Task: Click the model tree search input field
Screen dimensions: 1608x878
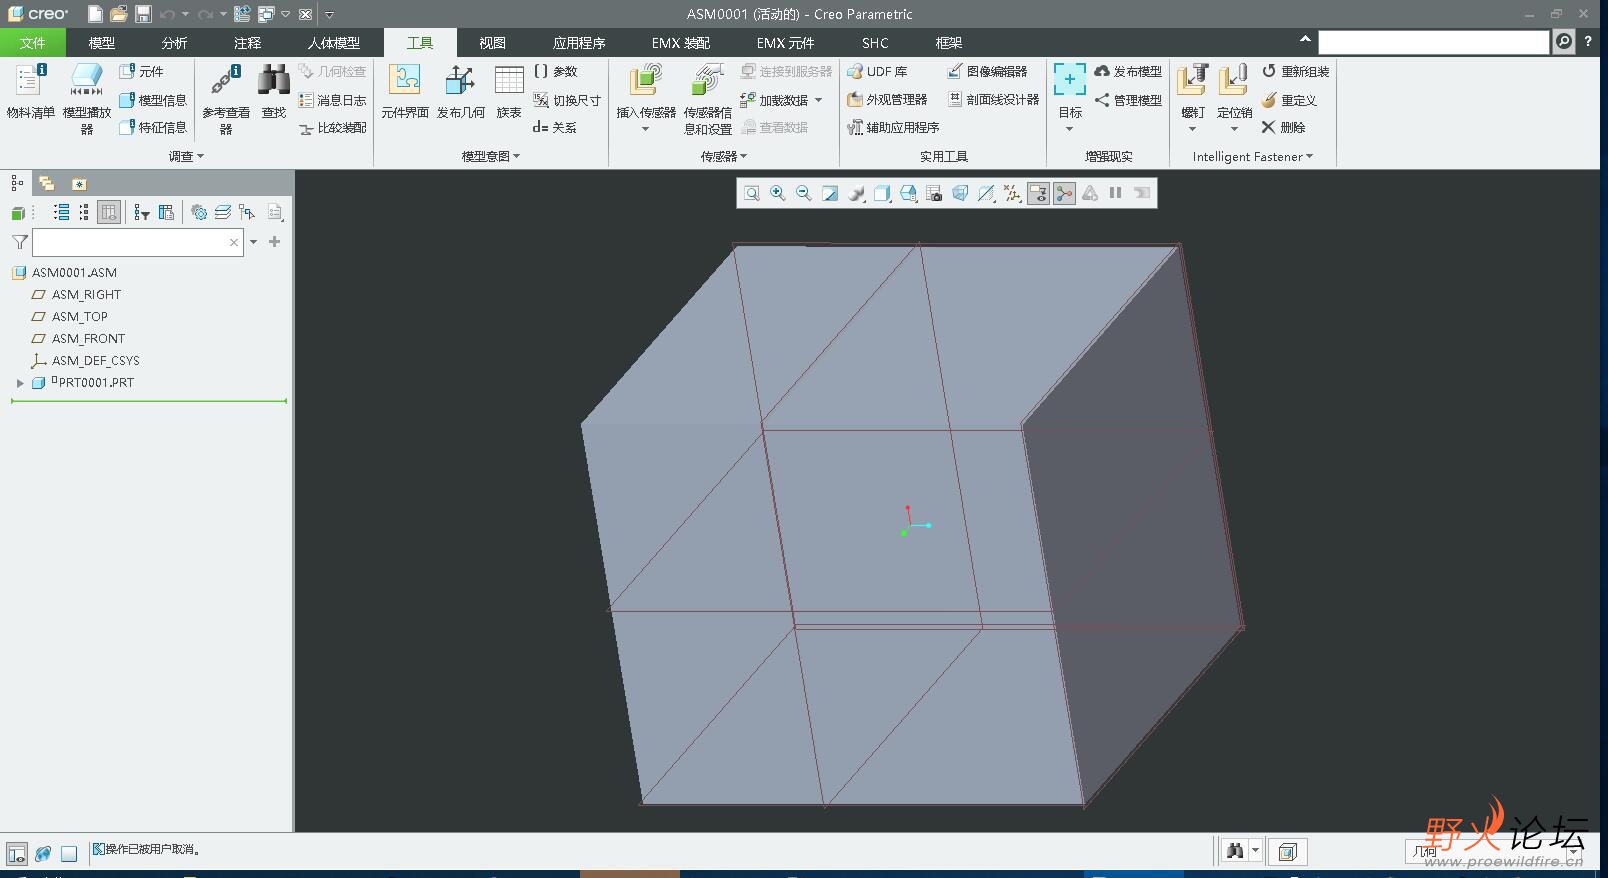Action: 137,242
